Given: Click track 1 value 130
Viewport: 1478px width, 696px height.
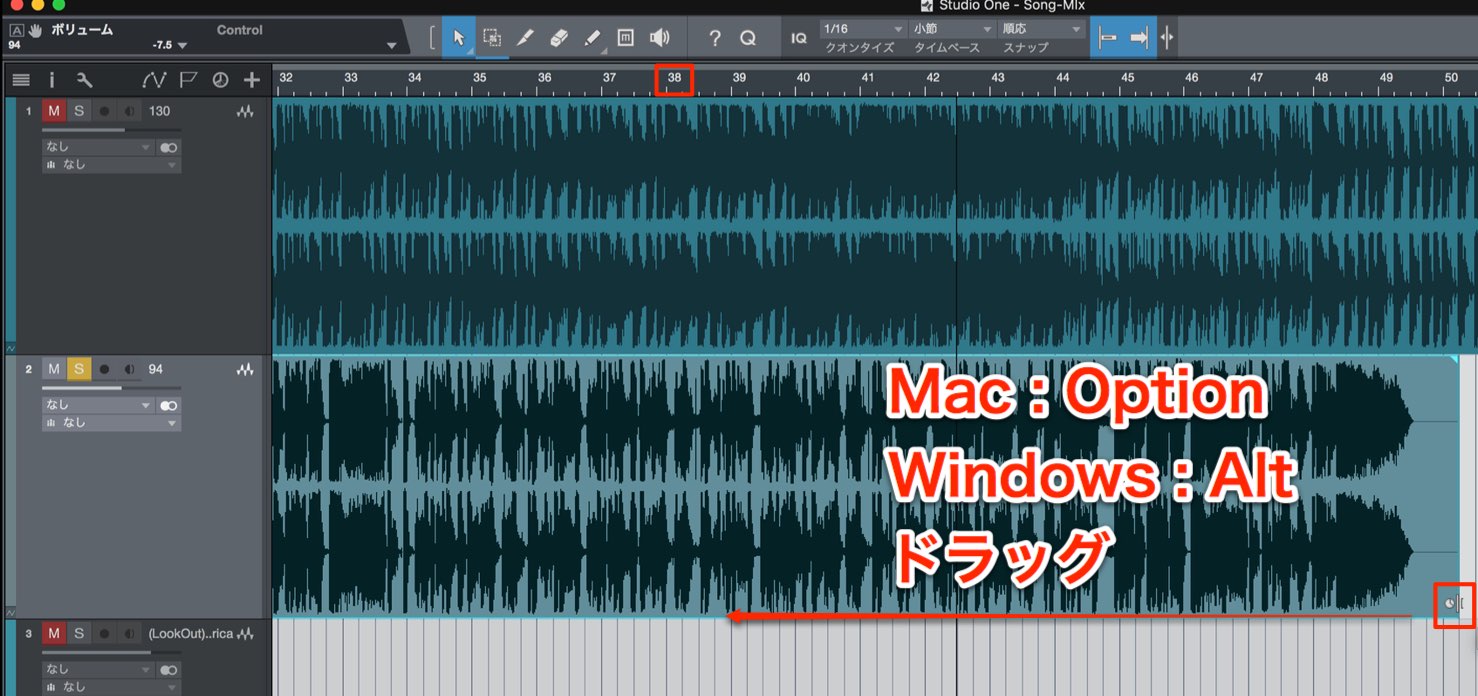Looking at the screenshot, I should coord(159,112).
